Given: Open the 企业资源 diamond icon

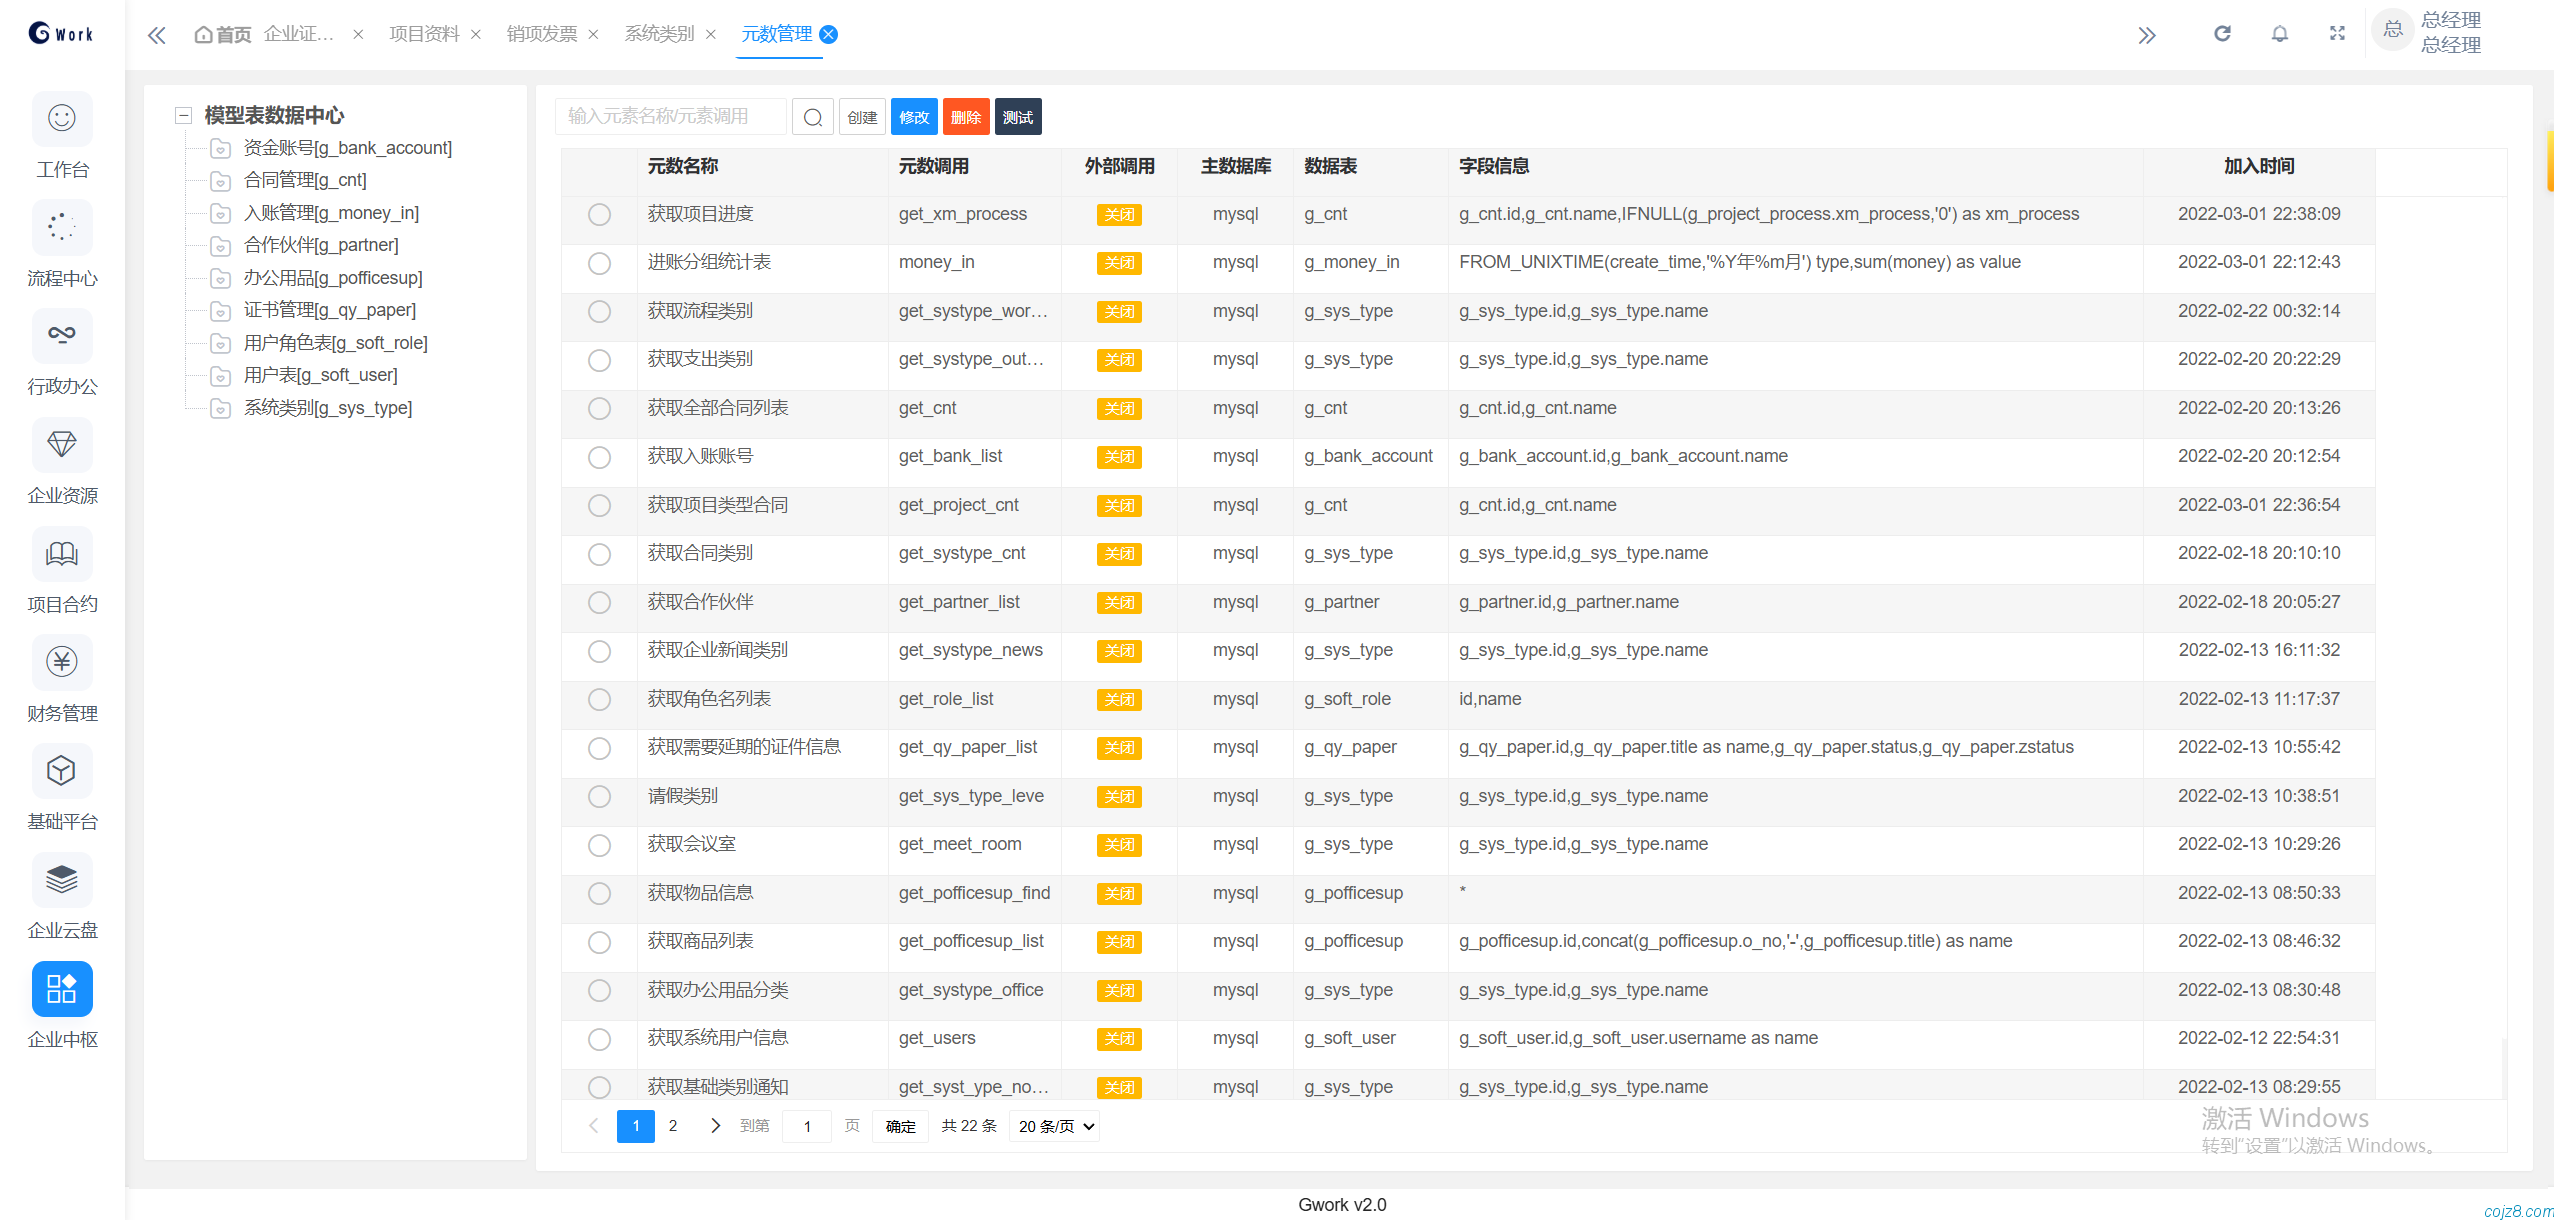Looking at the screenshot, I should [x=62, y=445].
